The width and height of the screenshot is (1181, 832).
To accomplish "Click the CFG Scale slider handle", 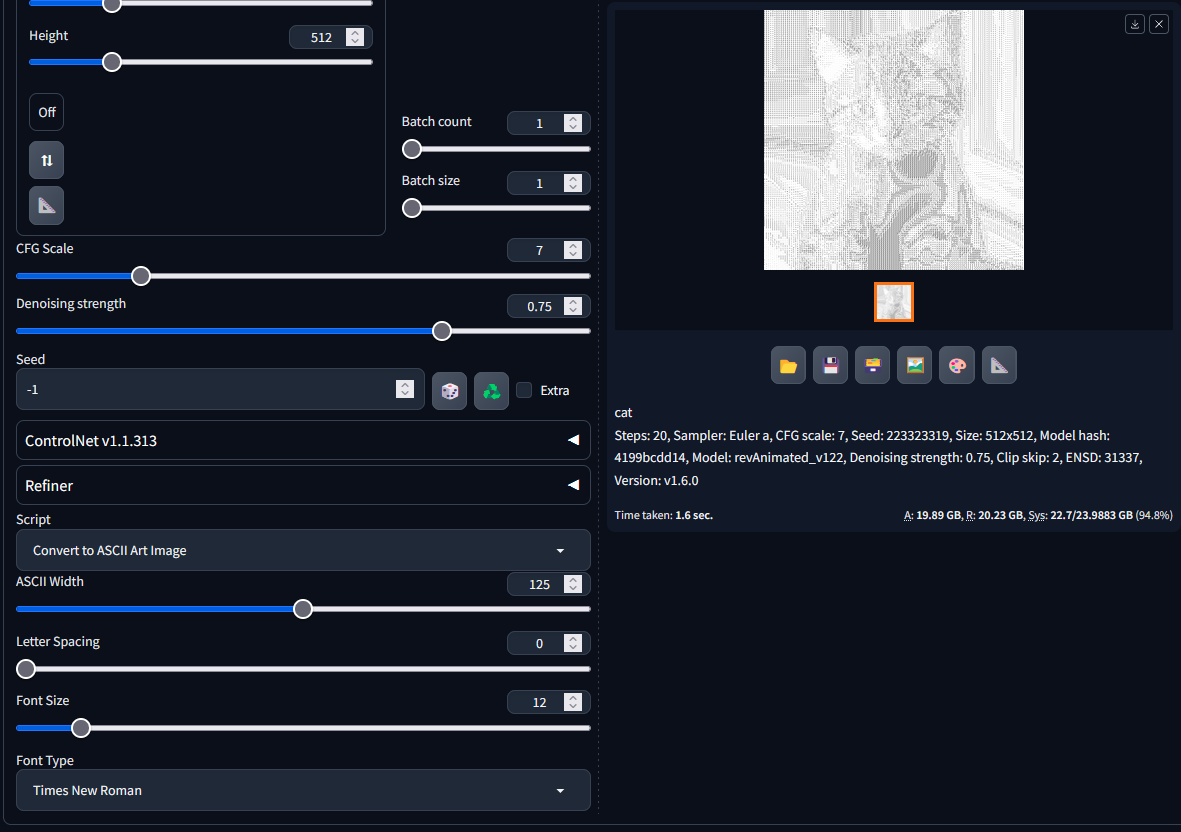I will pos(140,275).
